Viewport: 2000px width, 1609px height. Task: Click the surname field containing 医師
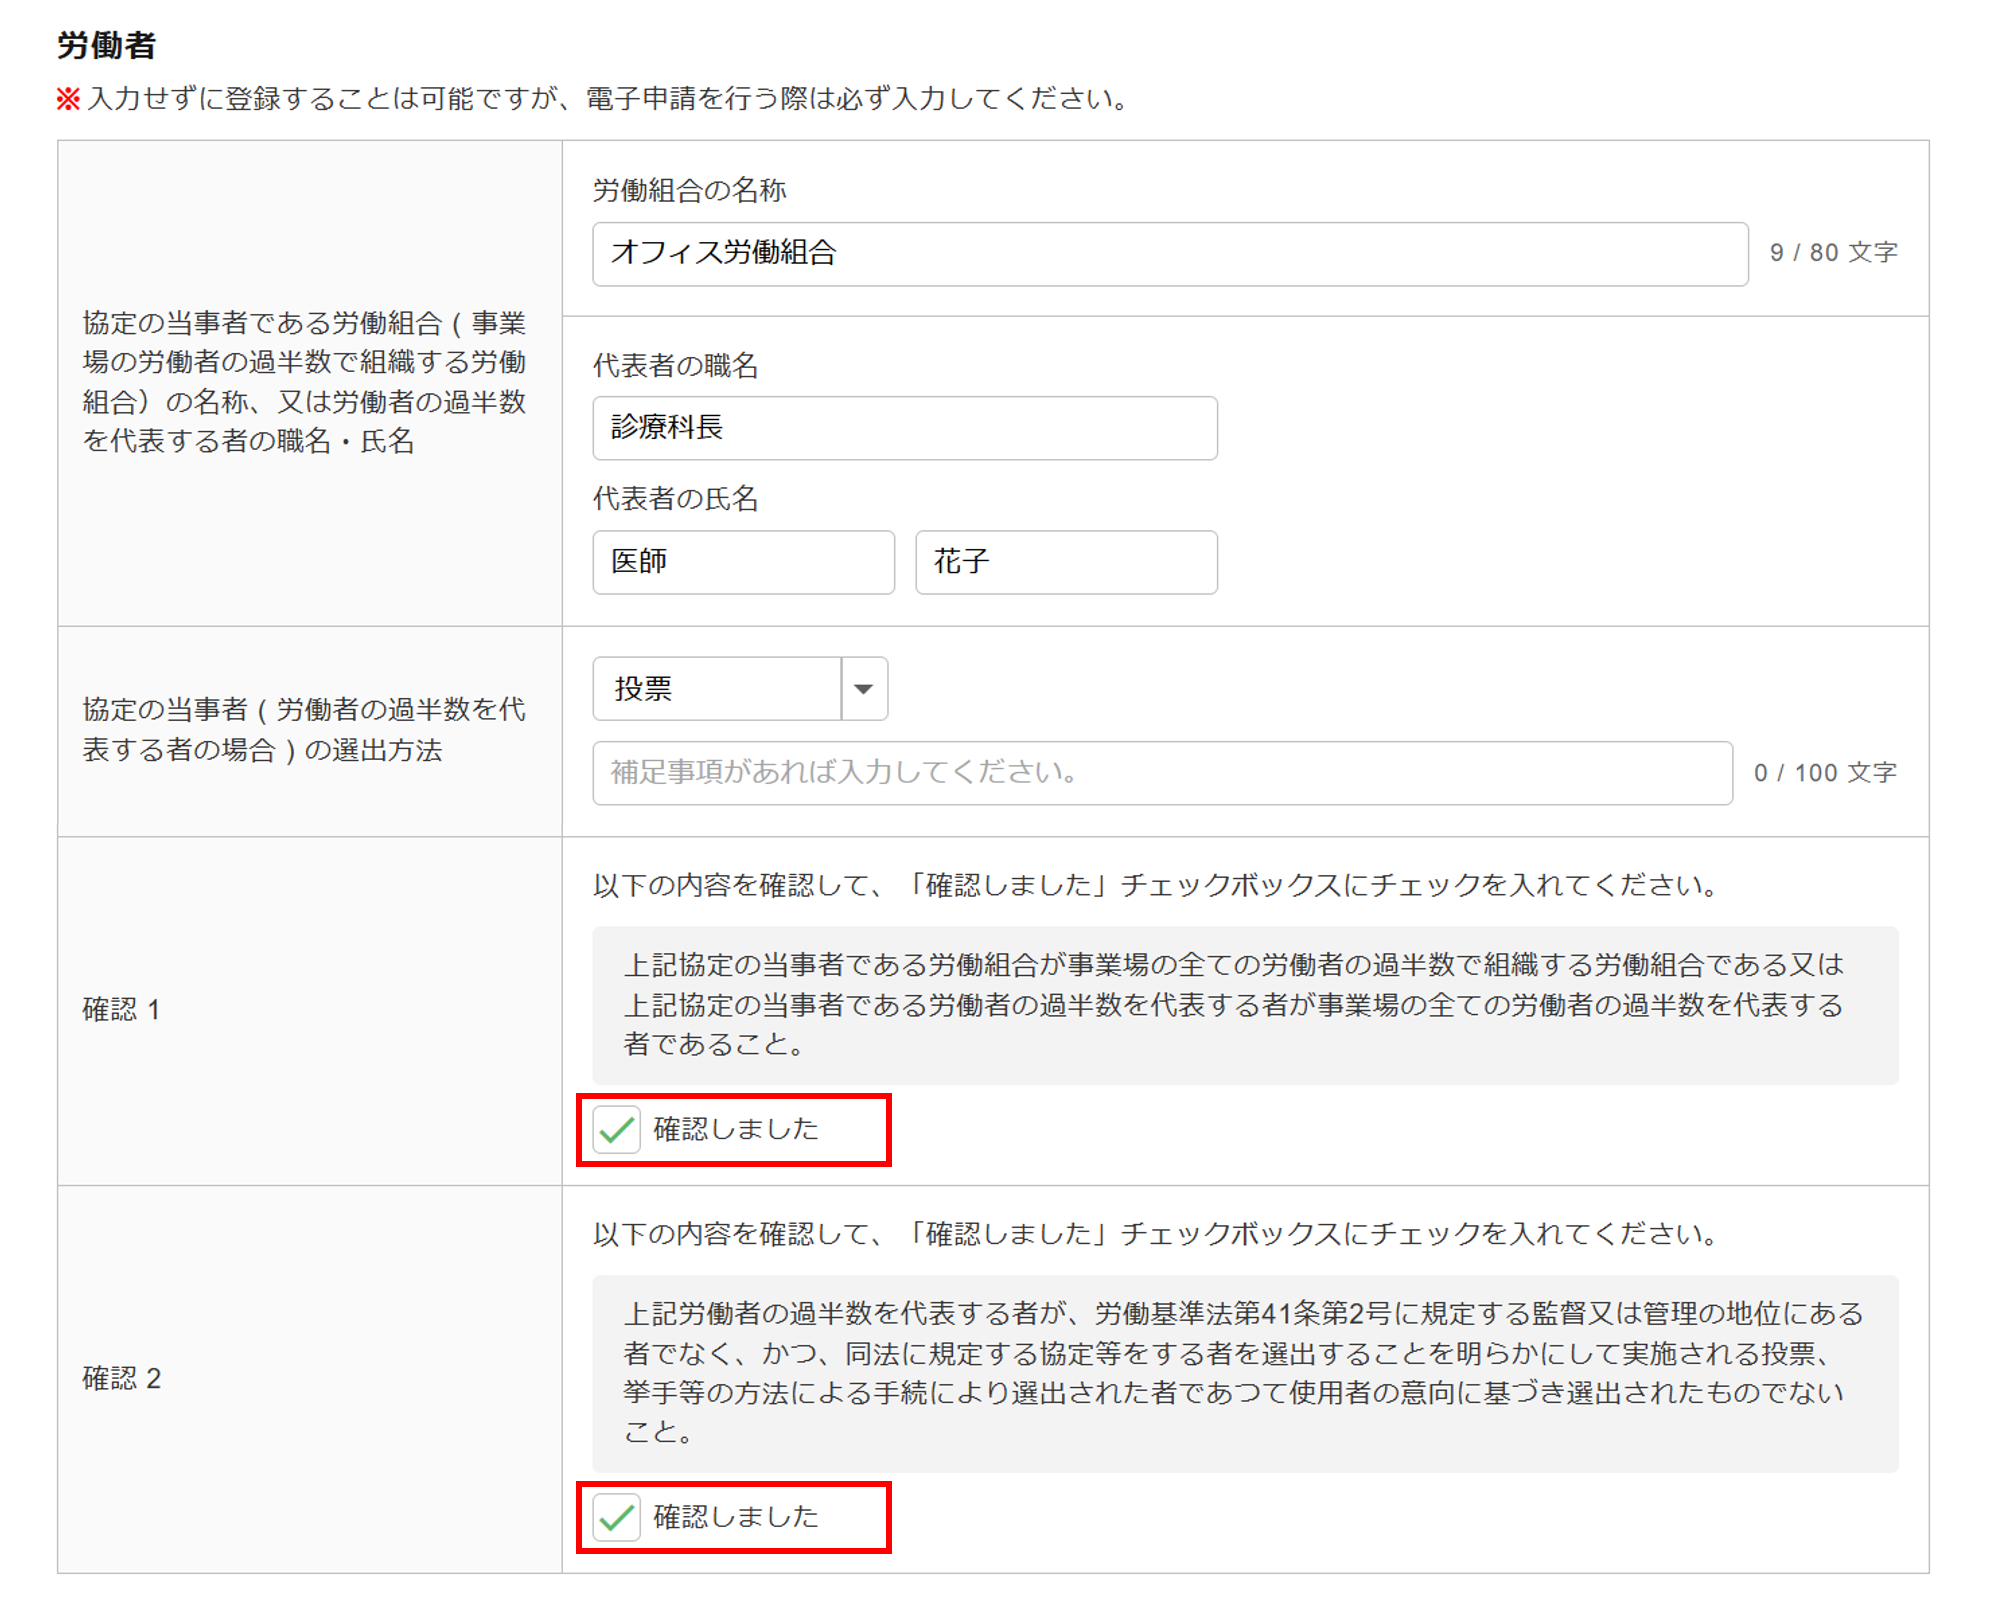(742, 562)
